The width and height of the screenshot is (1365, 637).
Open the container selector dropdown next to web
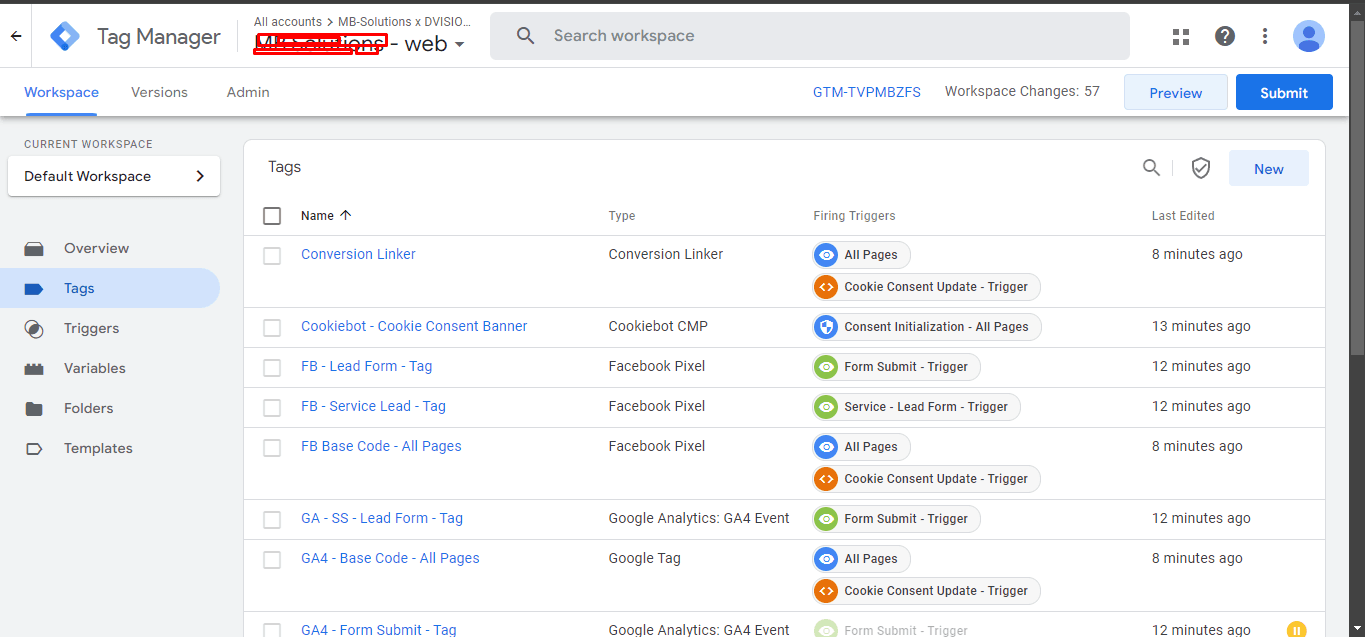click(459, 45)
